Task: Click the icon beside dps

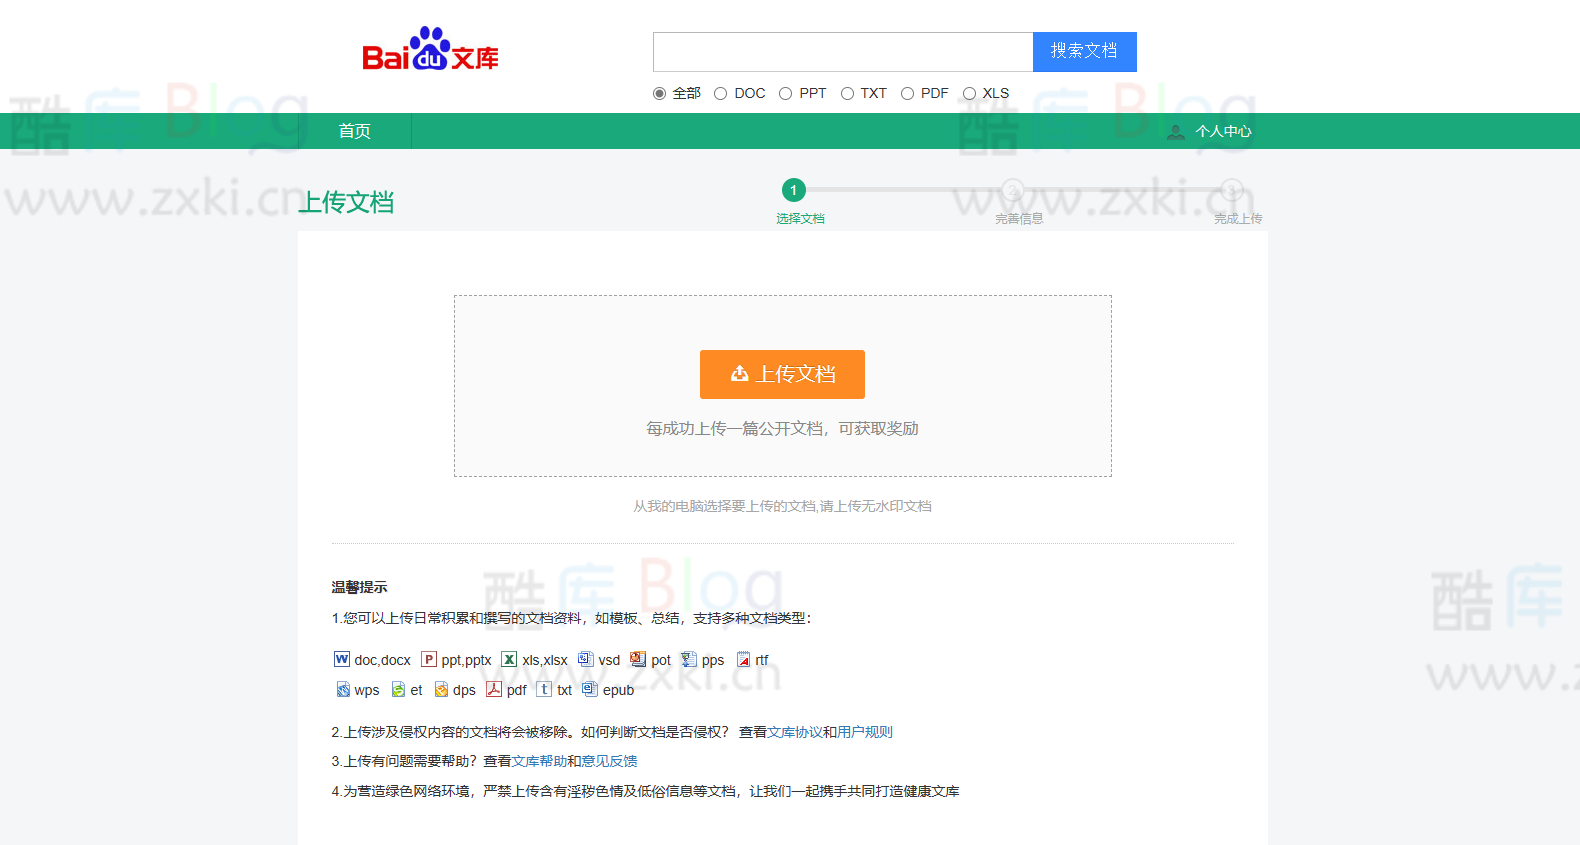Action: pyautogui.click(x=441, y=689)
